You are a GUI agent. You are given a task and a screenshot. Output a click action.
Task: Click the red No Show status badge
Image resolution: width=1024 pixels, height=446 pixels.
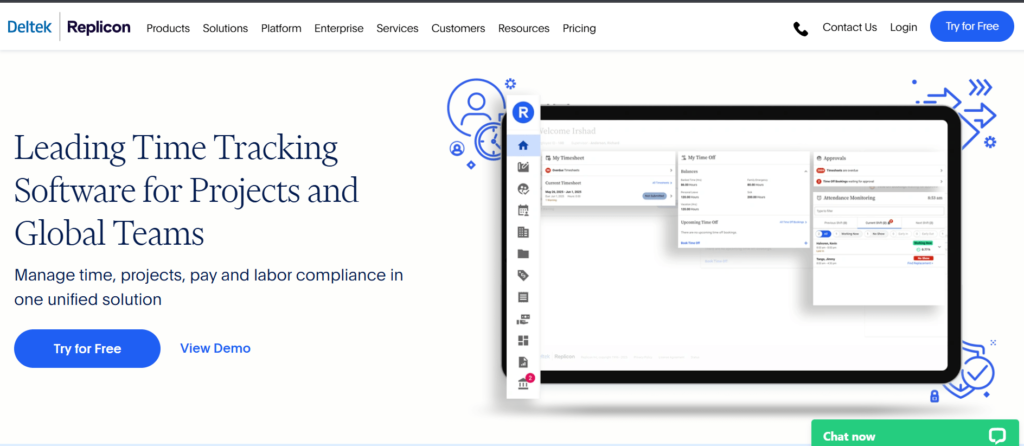pos(923,258)
